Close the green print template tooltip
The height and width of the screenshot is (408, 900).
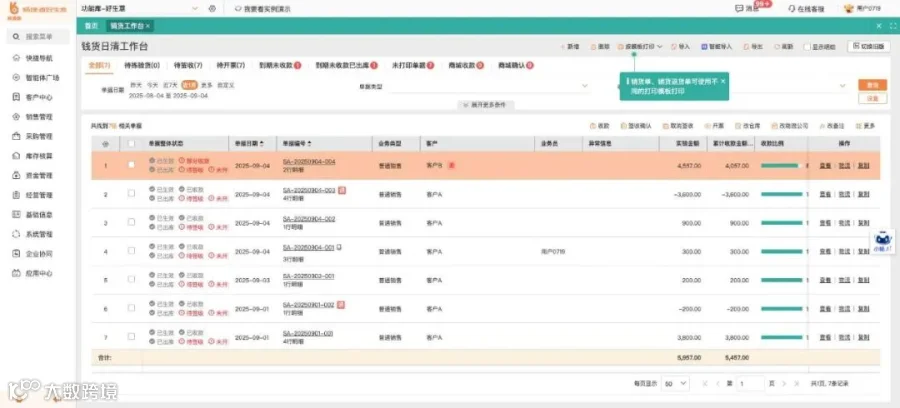click(x=723, y=81)
